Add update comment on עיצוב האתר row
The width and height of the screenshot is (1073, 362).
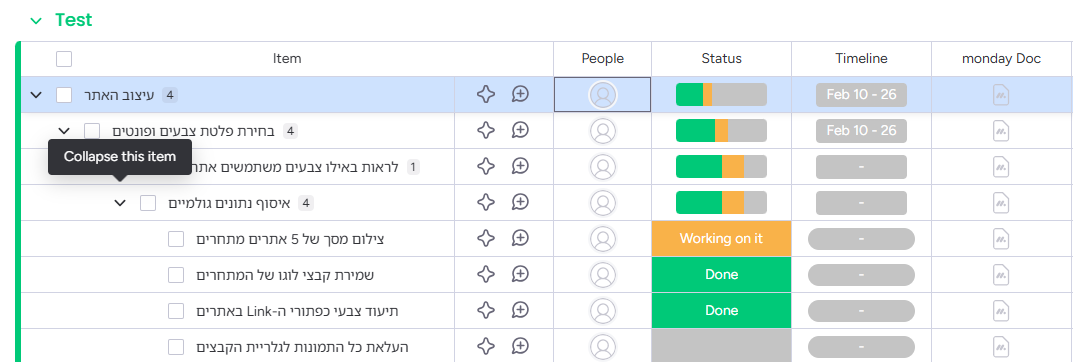(x=521, y=94)
